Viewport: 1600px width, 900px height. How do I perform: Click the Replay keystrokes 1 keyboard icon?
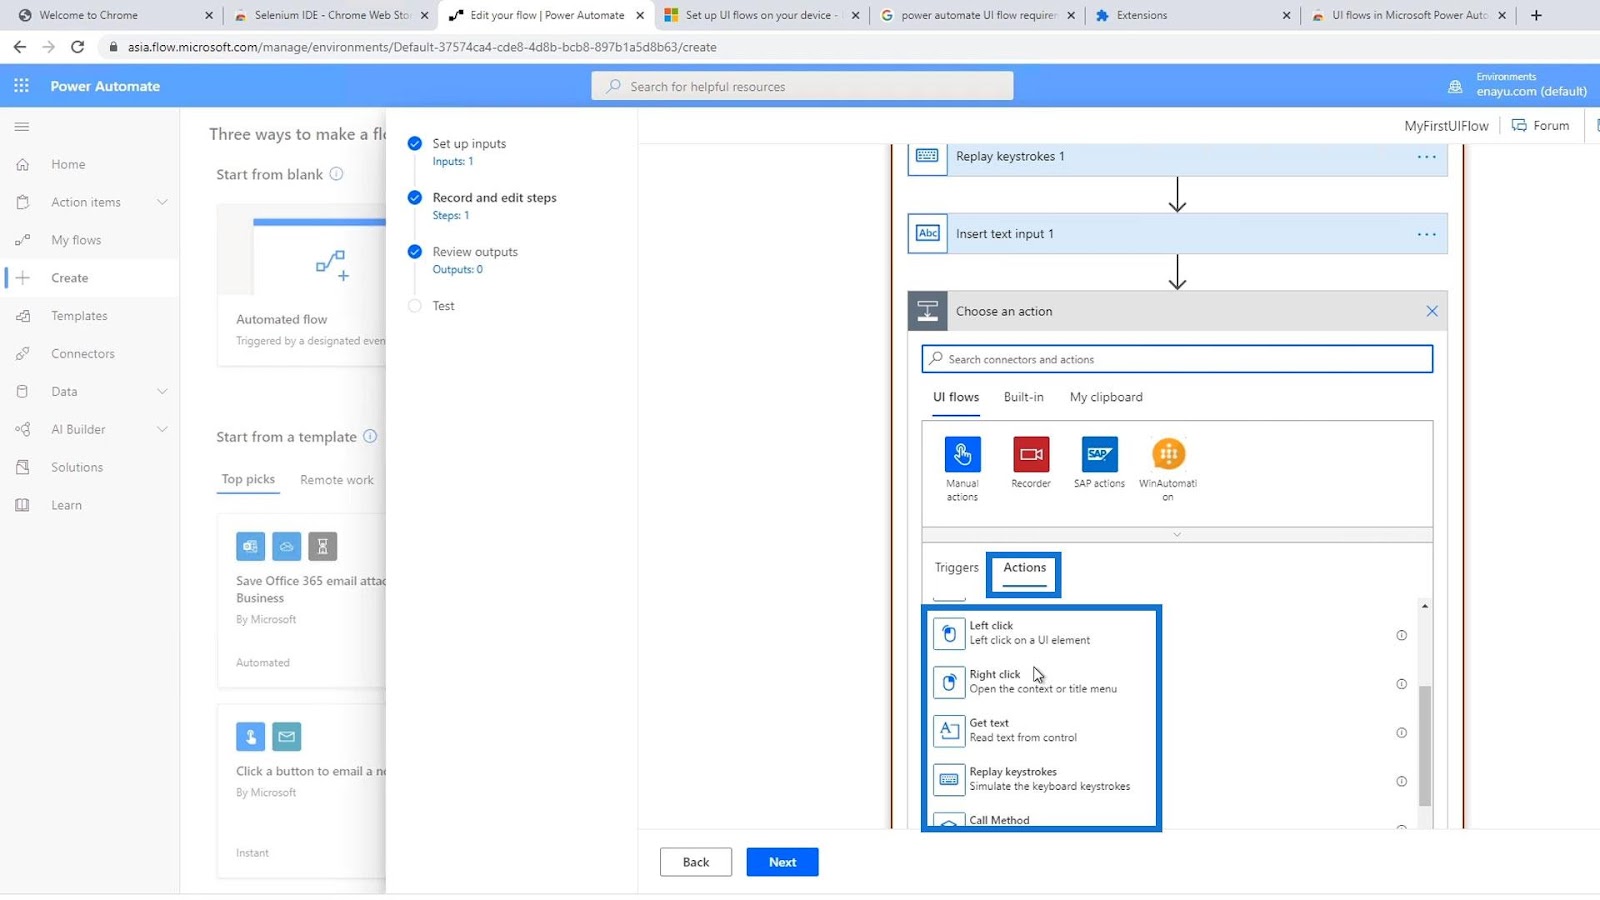click(927, 156)
